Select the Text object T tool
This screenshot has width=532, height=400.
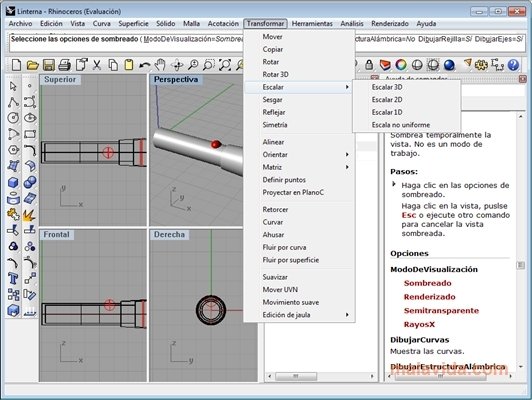point(13,279)
